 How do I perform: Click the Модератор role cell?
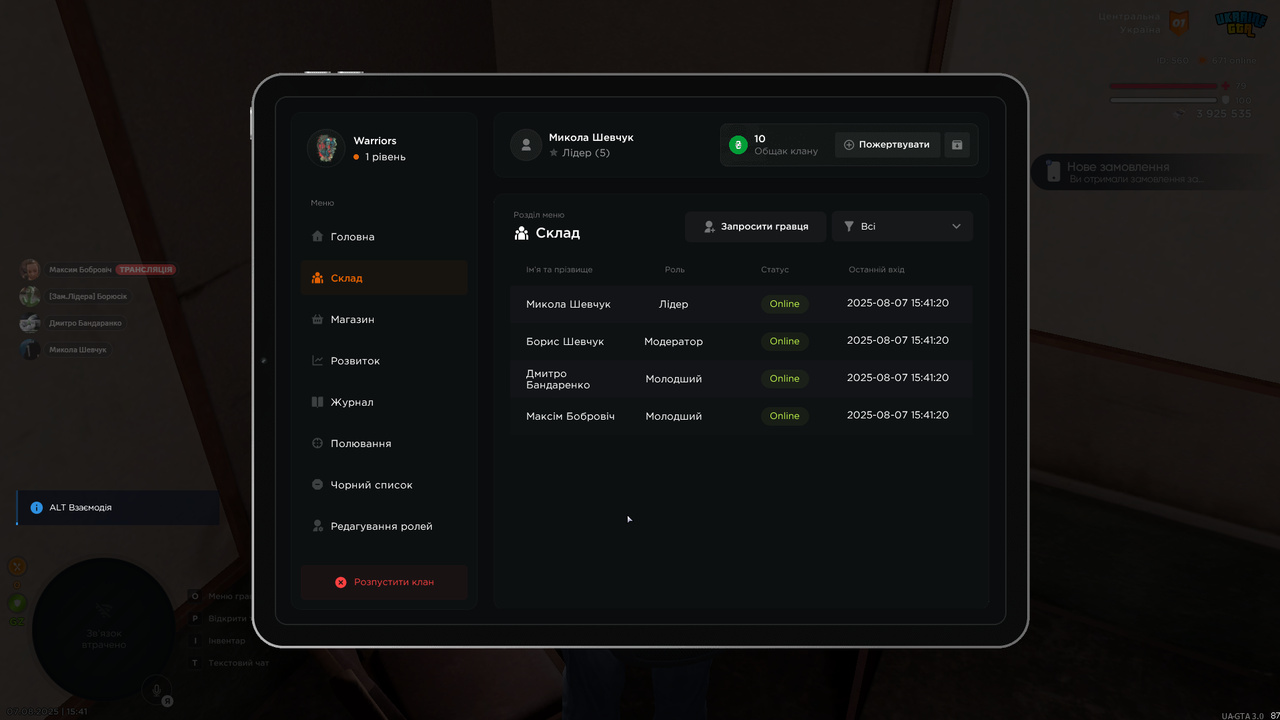(674, 342)
